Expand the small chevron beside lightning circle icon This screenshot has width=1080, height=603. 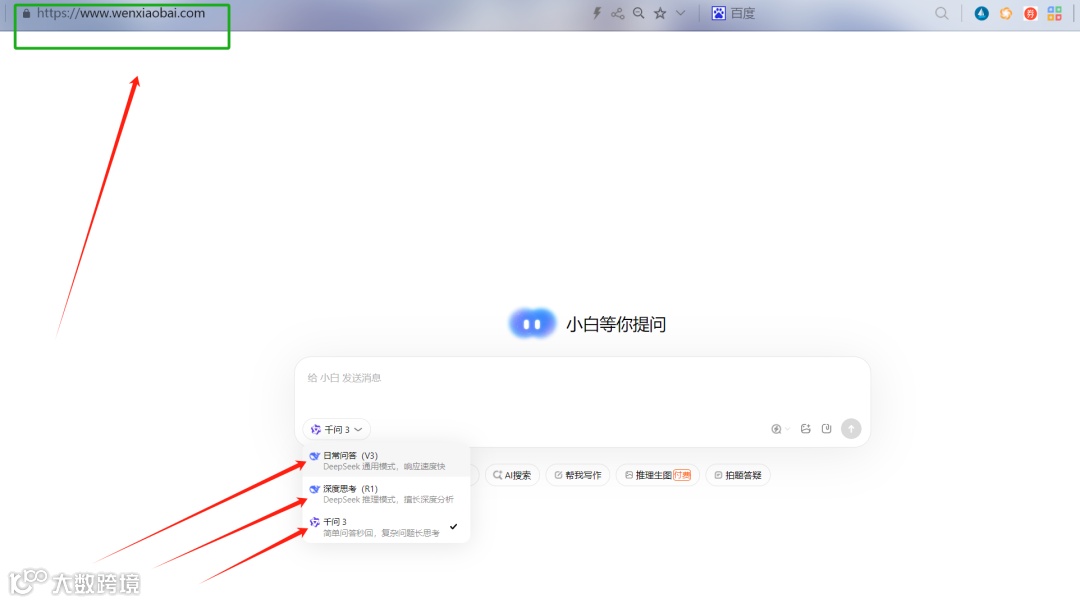point(787,429)
